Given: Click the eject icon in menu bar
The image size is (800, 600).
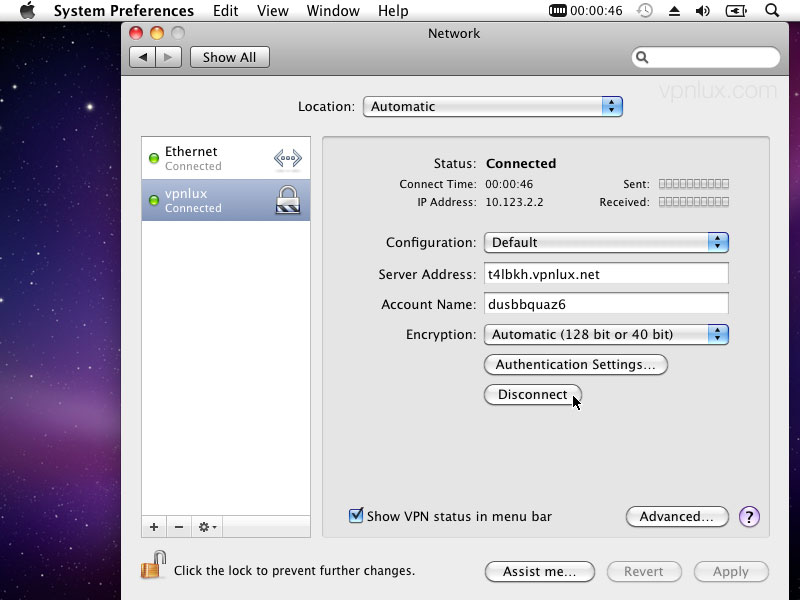Looking at the screenshot, I should click(x=674, y=11).
